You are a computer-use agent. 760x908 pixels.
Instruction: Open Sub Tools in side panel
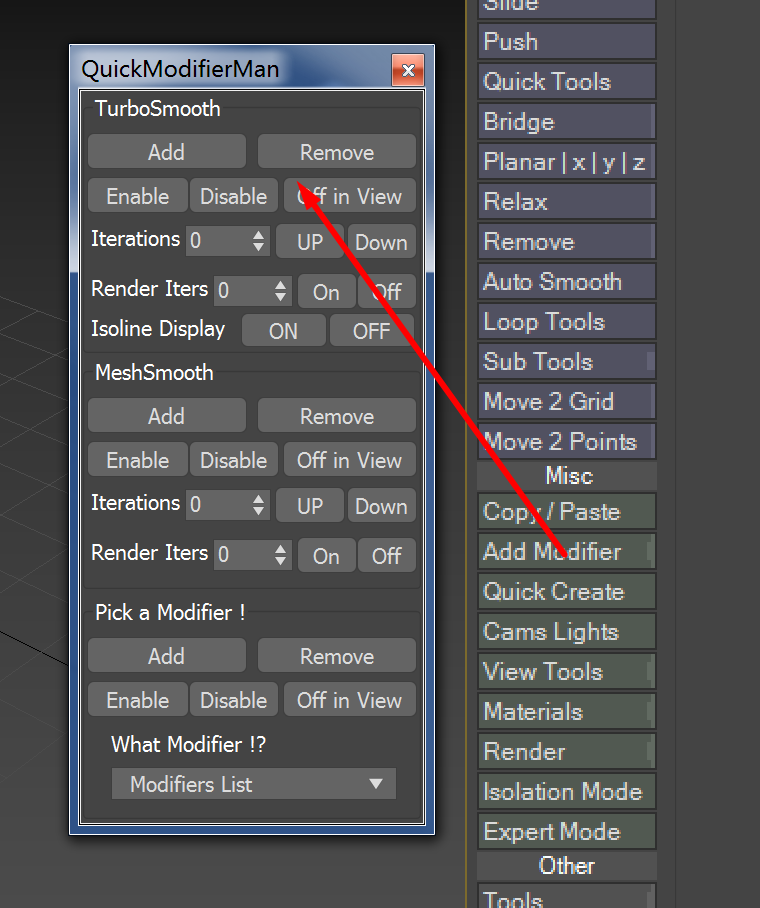pos(567,361)
